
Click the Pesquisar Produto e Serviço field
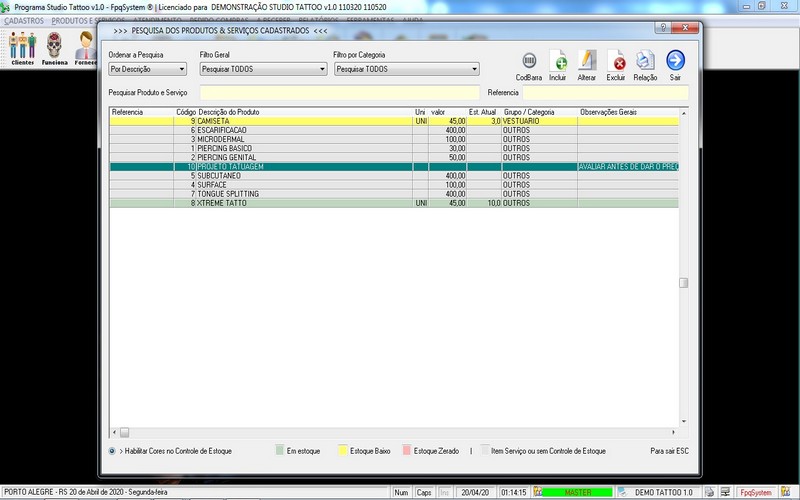pyautogui.click(x=340, y=93)
